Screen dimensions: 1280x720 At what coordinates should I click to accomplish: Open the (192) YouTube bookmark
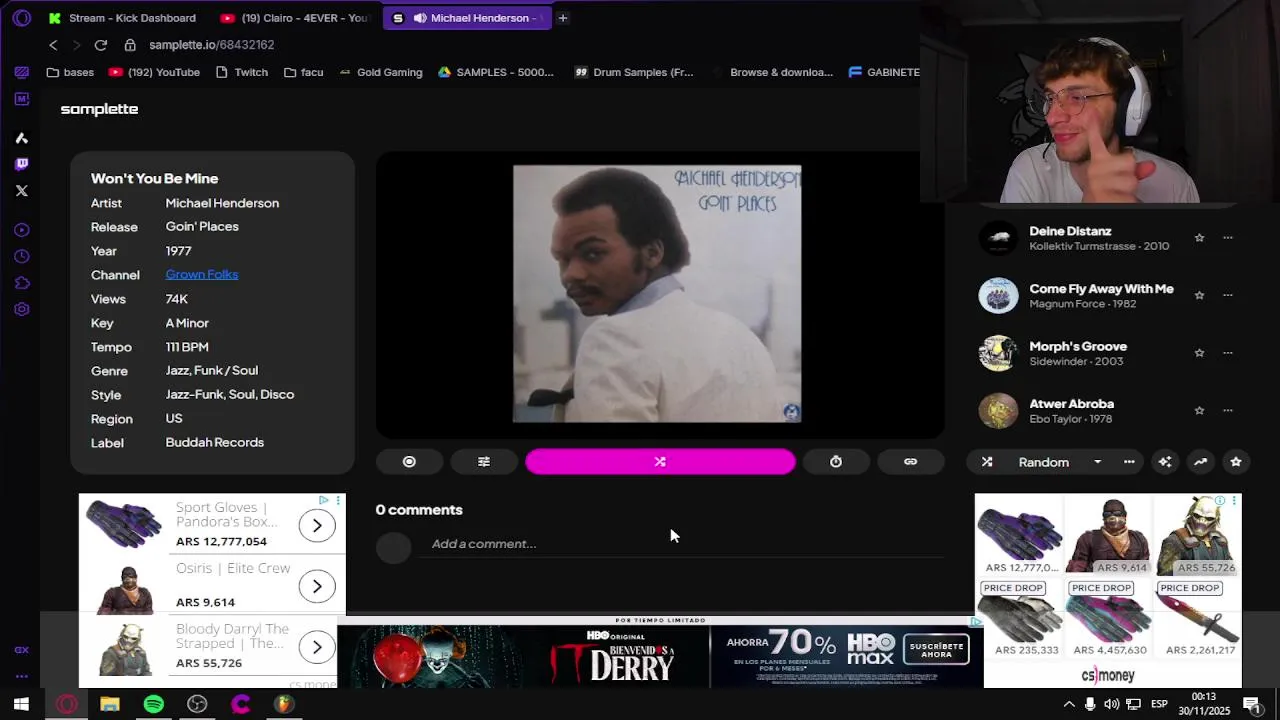154,72
